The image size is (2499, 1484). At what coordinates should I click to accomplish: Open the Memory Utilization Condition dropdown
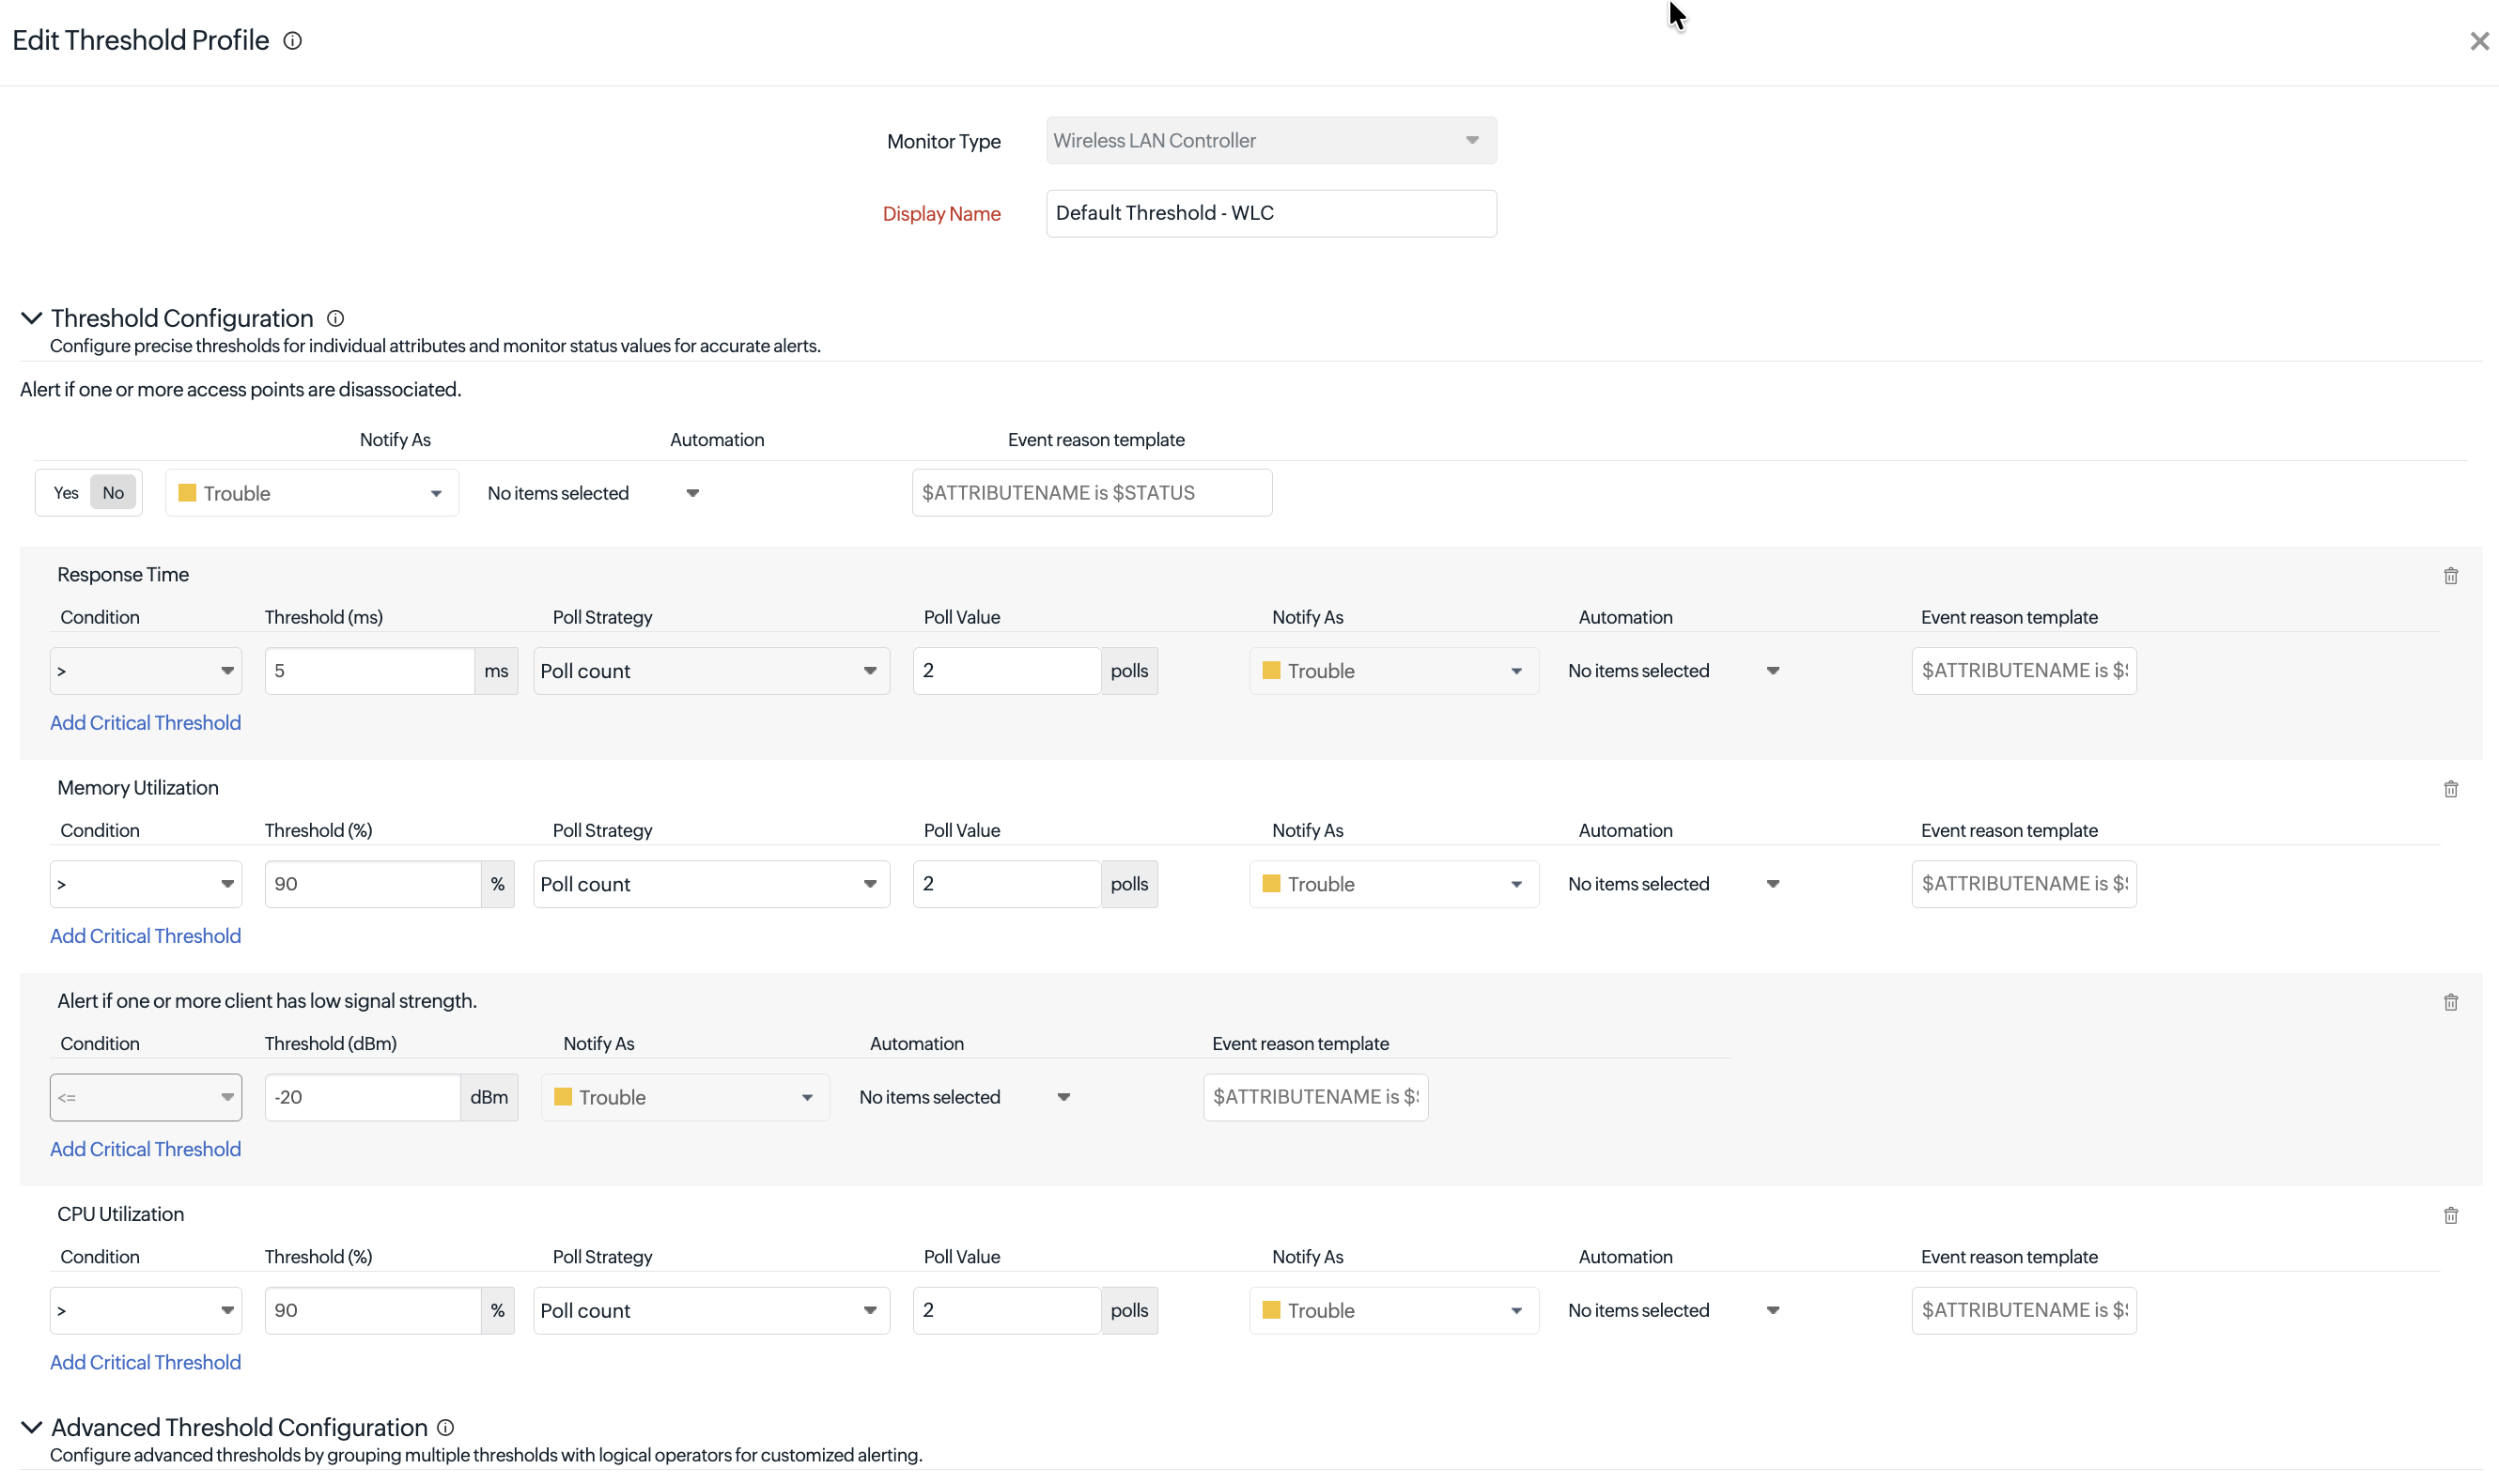tap(146, 884)
